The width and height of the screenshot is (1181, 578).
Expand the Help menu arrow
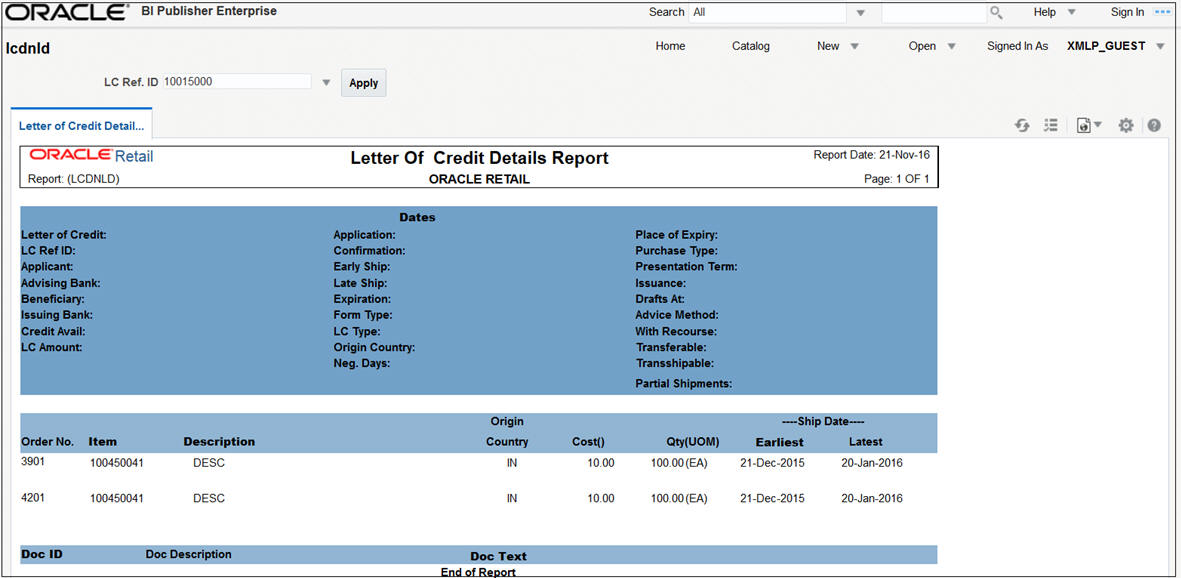pyautogui.click(x=1072, y=13)
